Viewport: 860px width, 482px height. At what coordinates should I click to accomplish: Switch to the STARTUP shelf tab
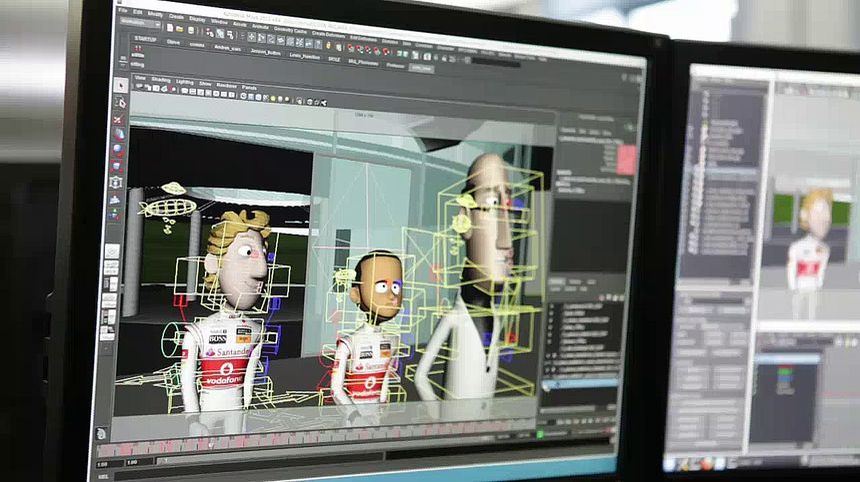pyautogui.click(x=145, y=39)
